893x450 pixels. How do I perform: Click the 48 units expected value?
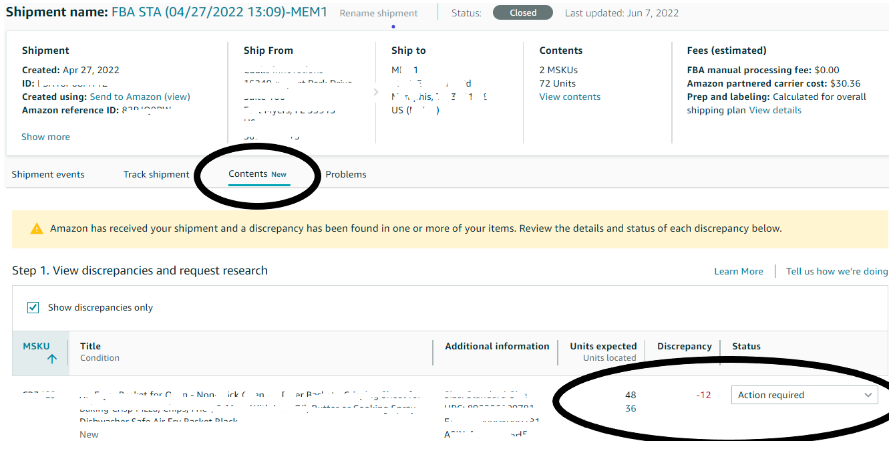click(x=630, y=395)
